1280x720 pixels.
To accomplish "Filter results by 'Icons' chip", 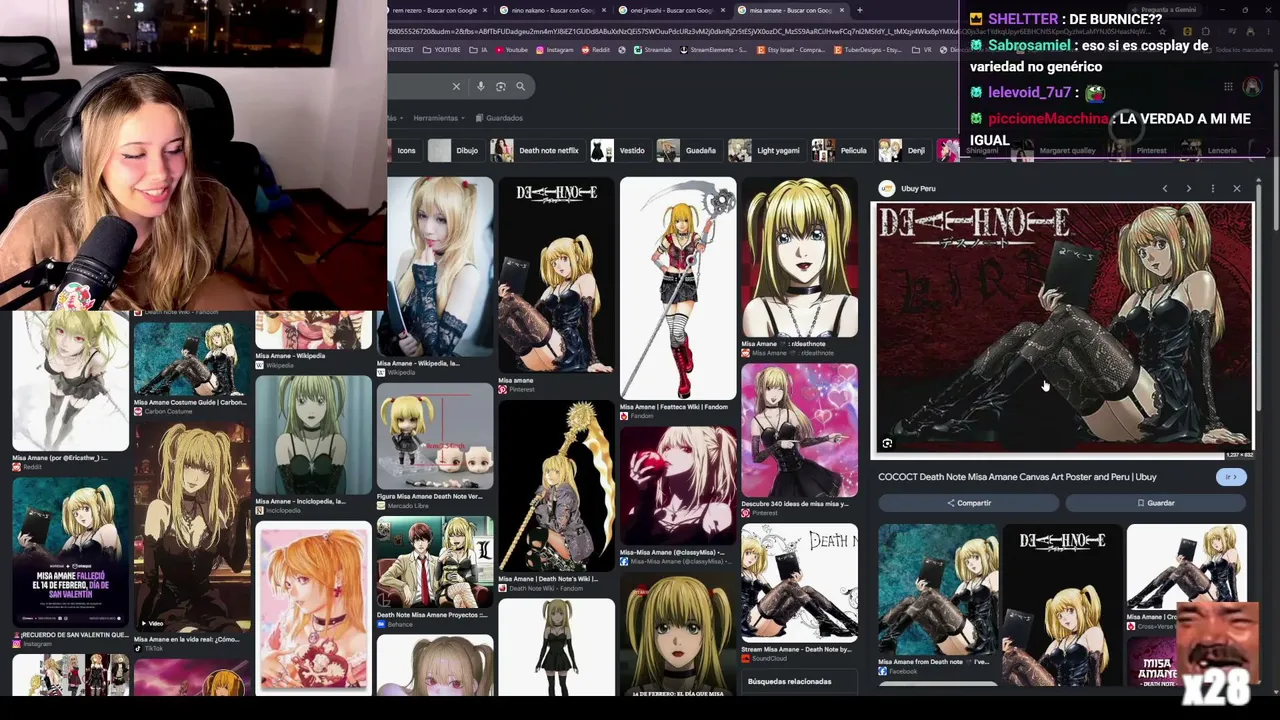I will pyautogui.click(x=405, y=150).
